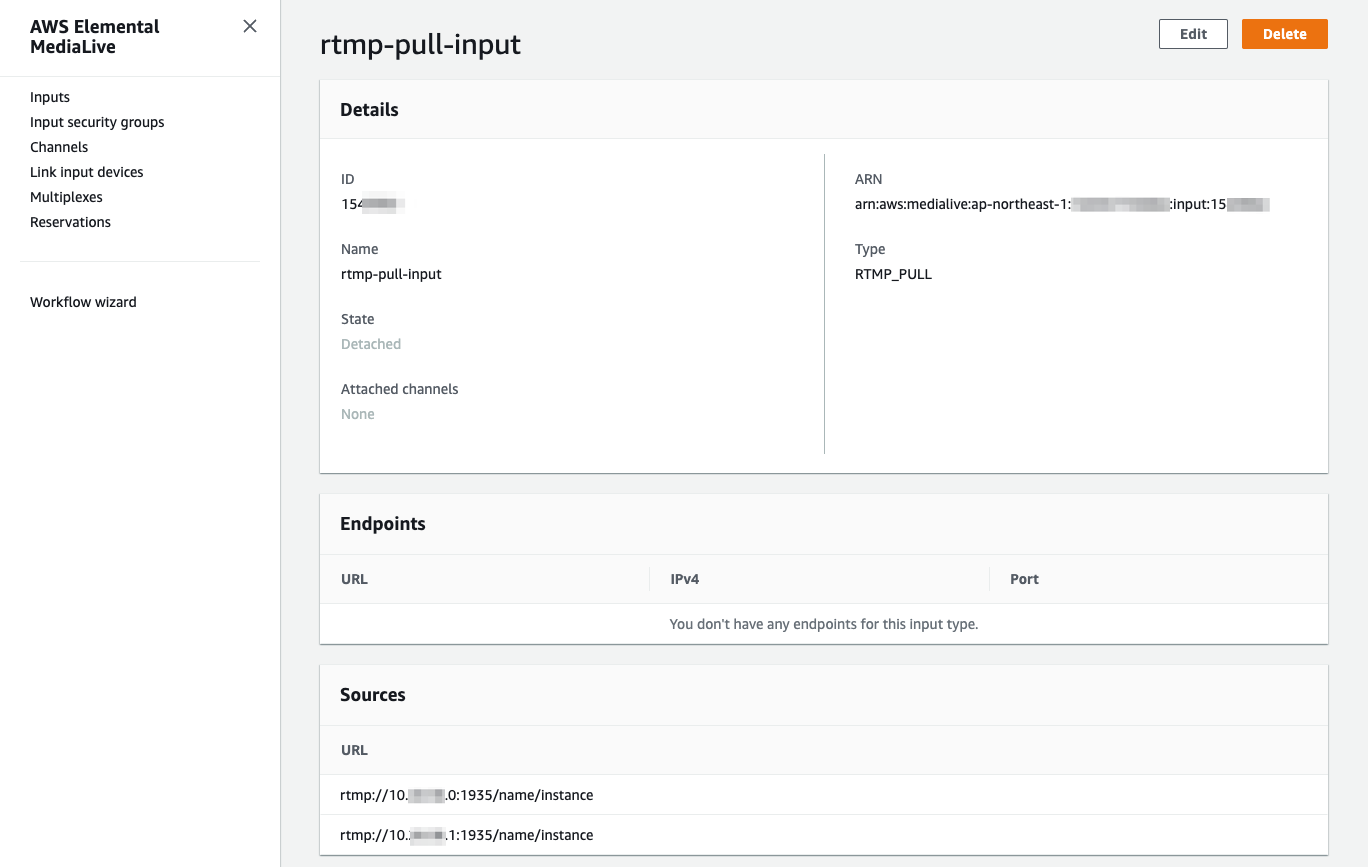Screen dimensions: 1368x867
Task: Click the Endpoints URL column header
Action: click(354, 579)
